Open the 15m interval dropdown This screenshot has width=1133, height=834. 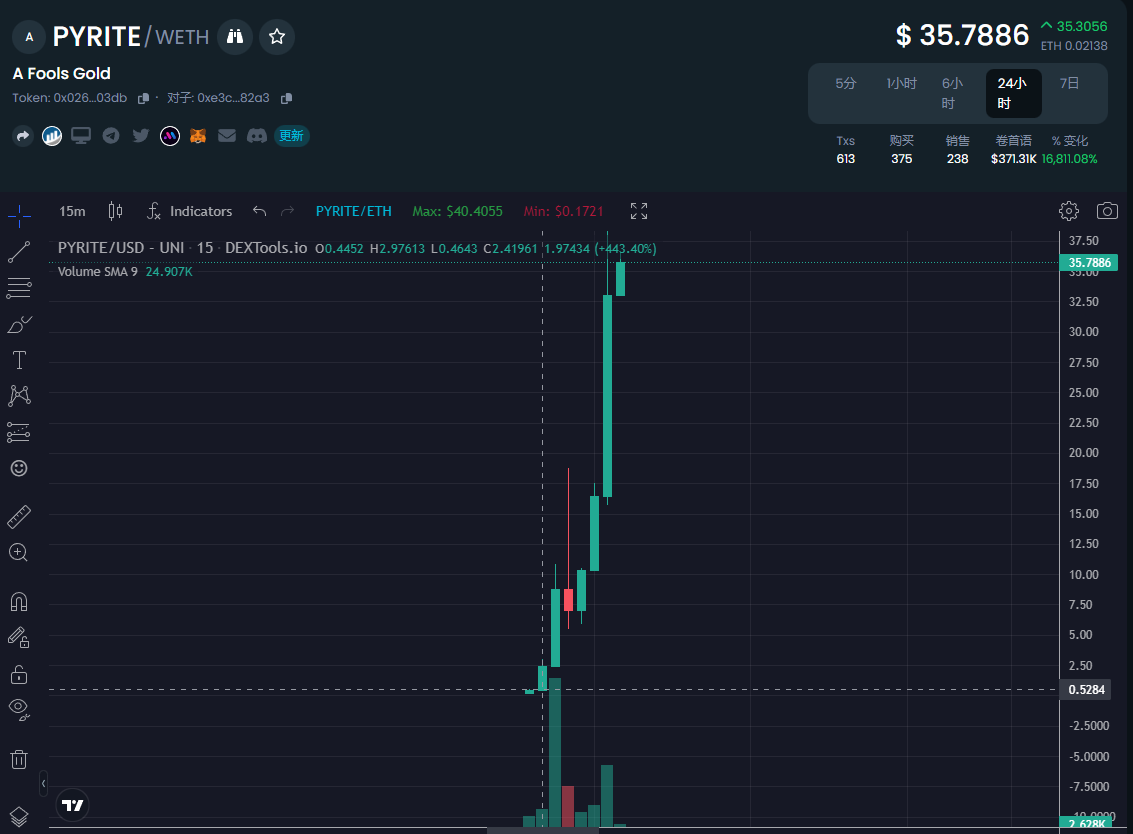(72, 211)
